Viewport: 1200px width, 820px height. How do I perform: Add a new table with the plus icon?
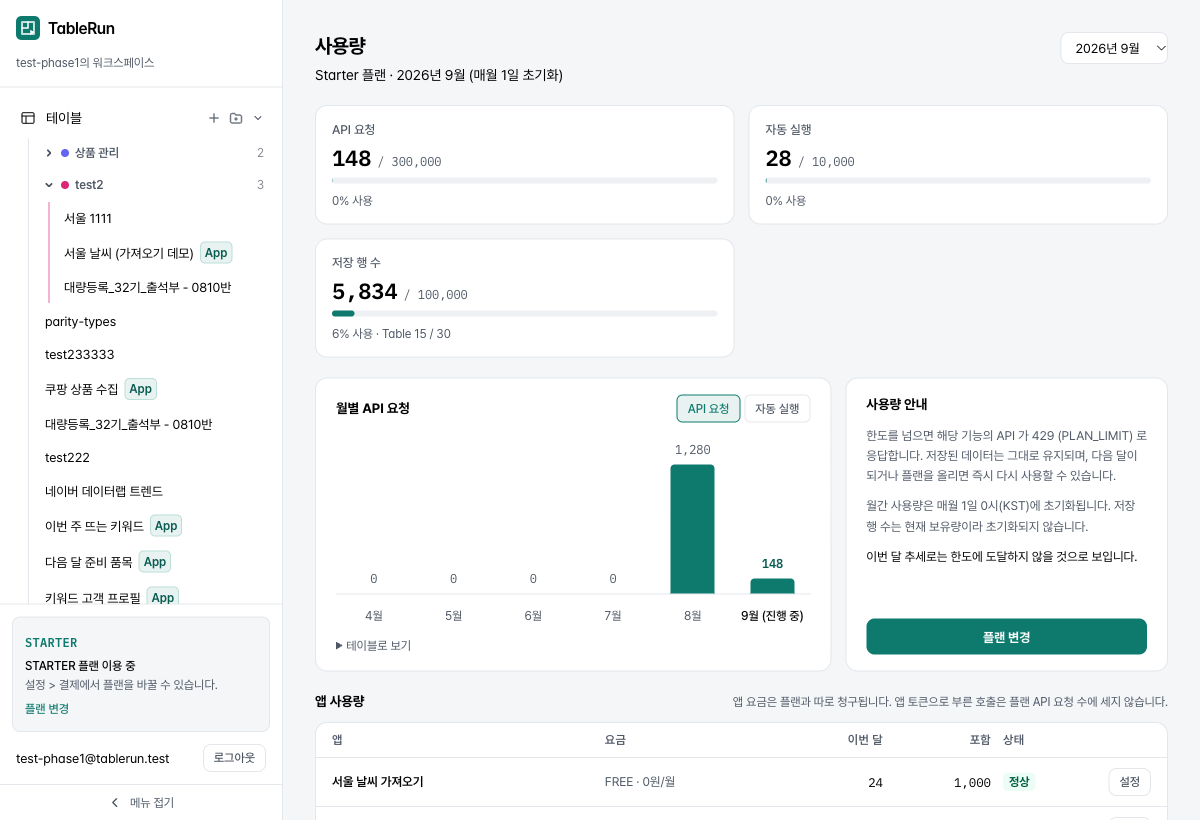pyautogui.click(x=213, y=118)
